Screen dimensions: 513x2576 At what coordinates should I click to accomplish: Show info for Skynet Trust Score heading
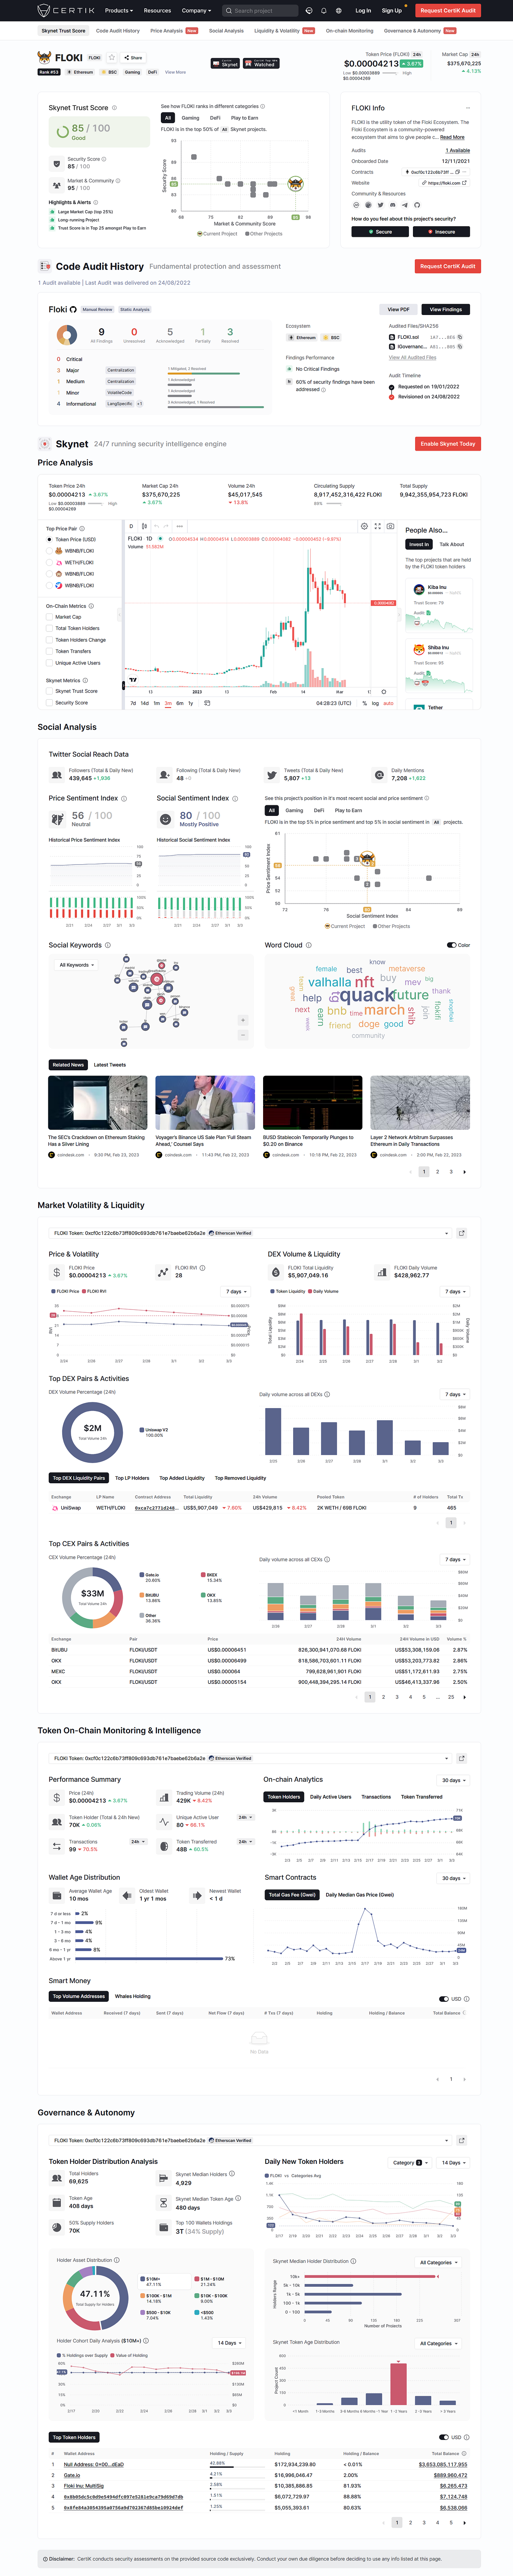[x=114, y=108]
